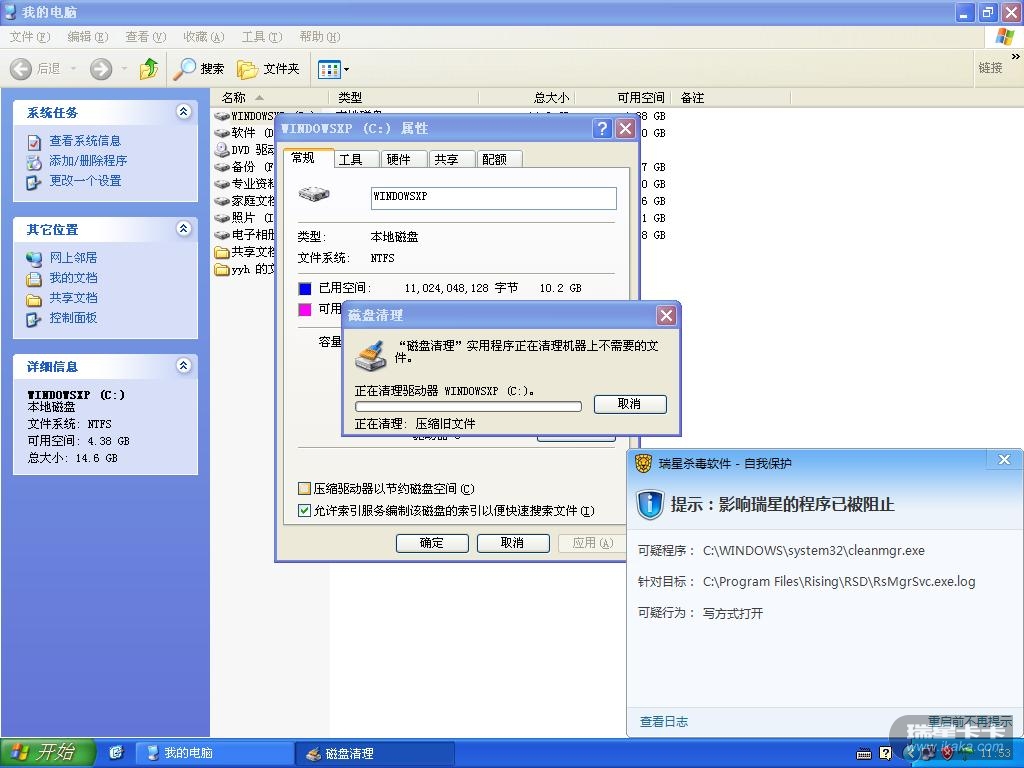Collapse the 详细信息 panel

pyautogui.click(x=184, y=366)
